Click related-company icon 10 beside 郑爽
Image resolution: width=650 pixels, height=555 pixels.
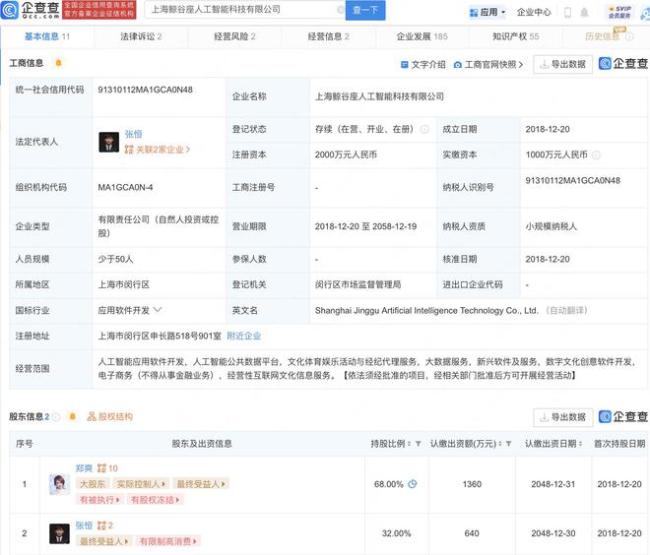coord(107,468)
